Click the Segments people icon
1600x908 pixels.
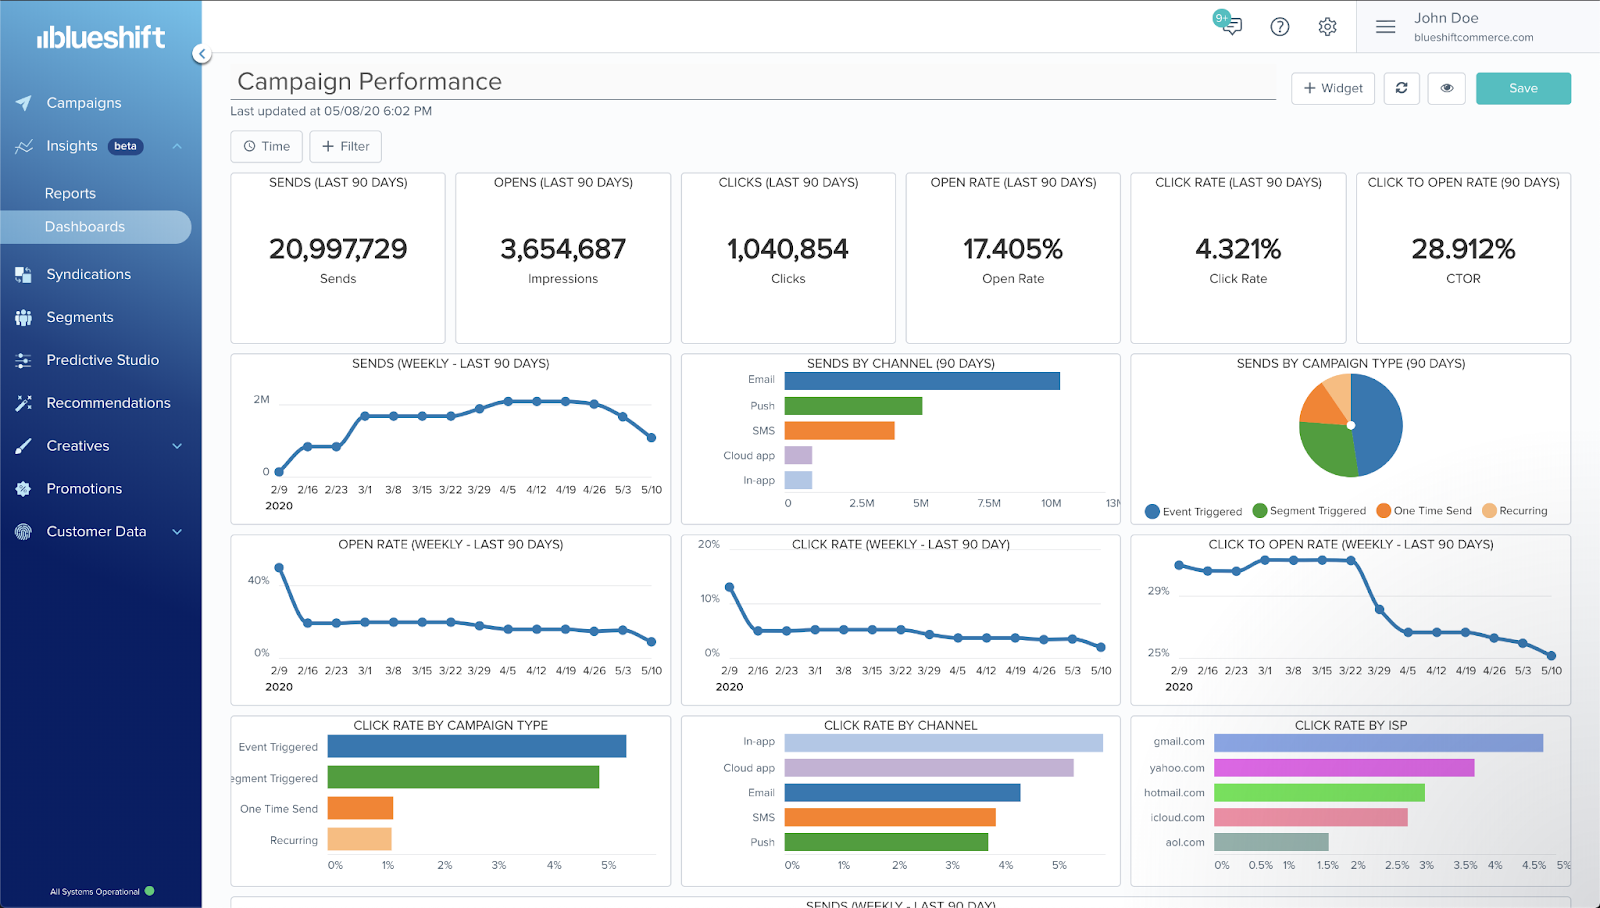tap(24, 317)
